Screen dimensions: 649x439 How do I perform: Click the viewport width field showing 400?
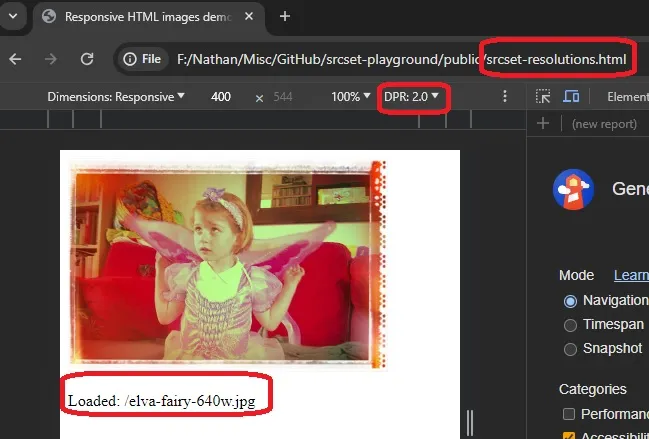click(x=221, y=97)
